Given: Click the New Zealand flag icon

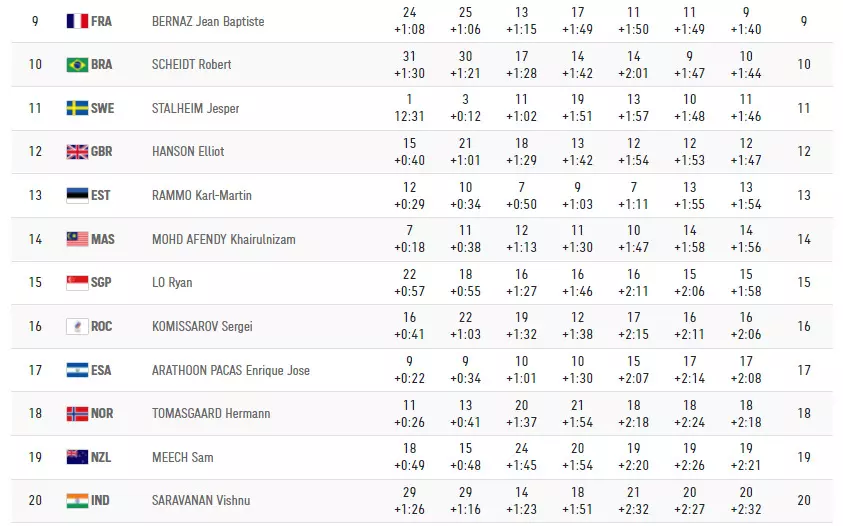Looking at the screenshot, I should point(77,457).
